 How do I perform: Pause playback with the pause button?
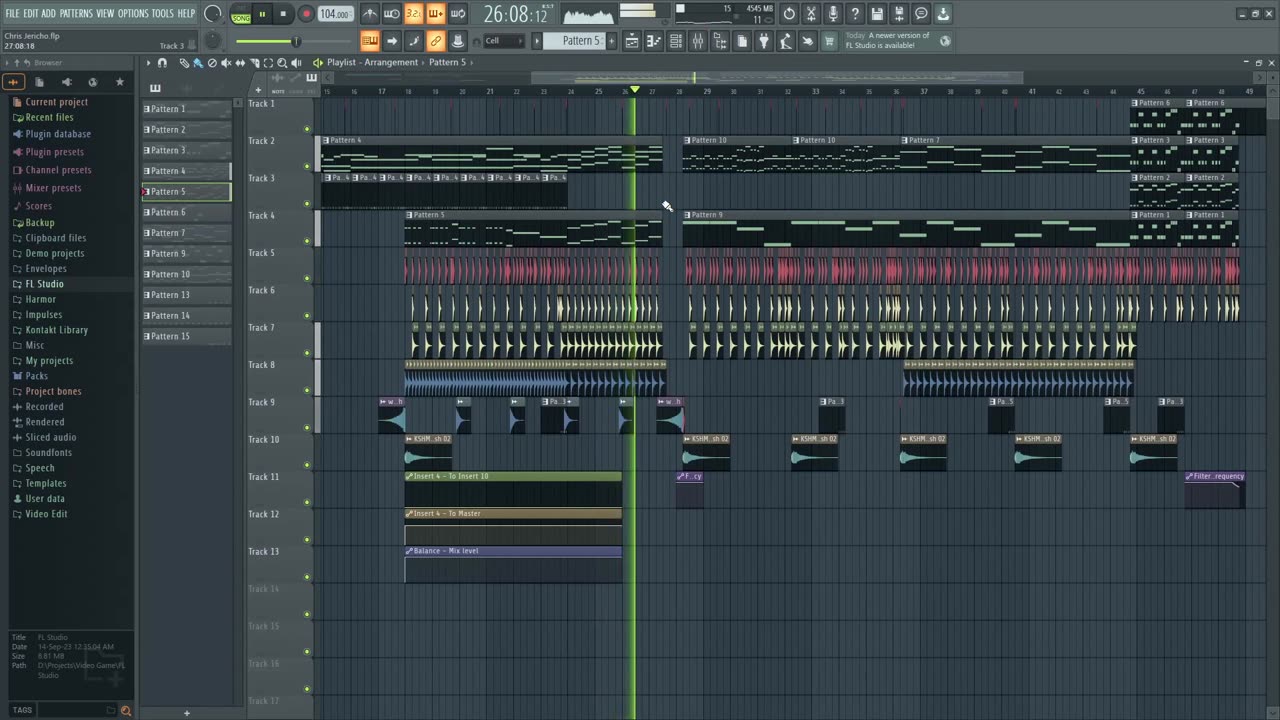263,14
